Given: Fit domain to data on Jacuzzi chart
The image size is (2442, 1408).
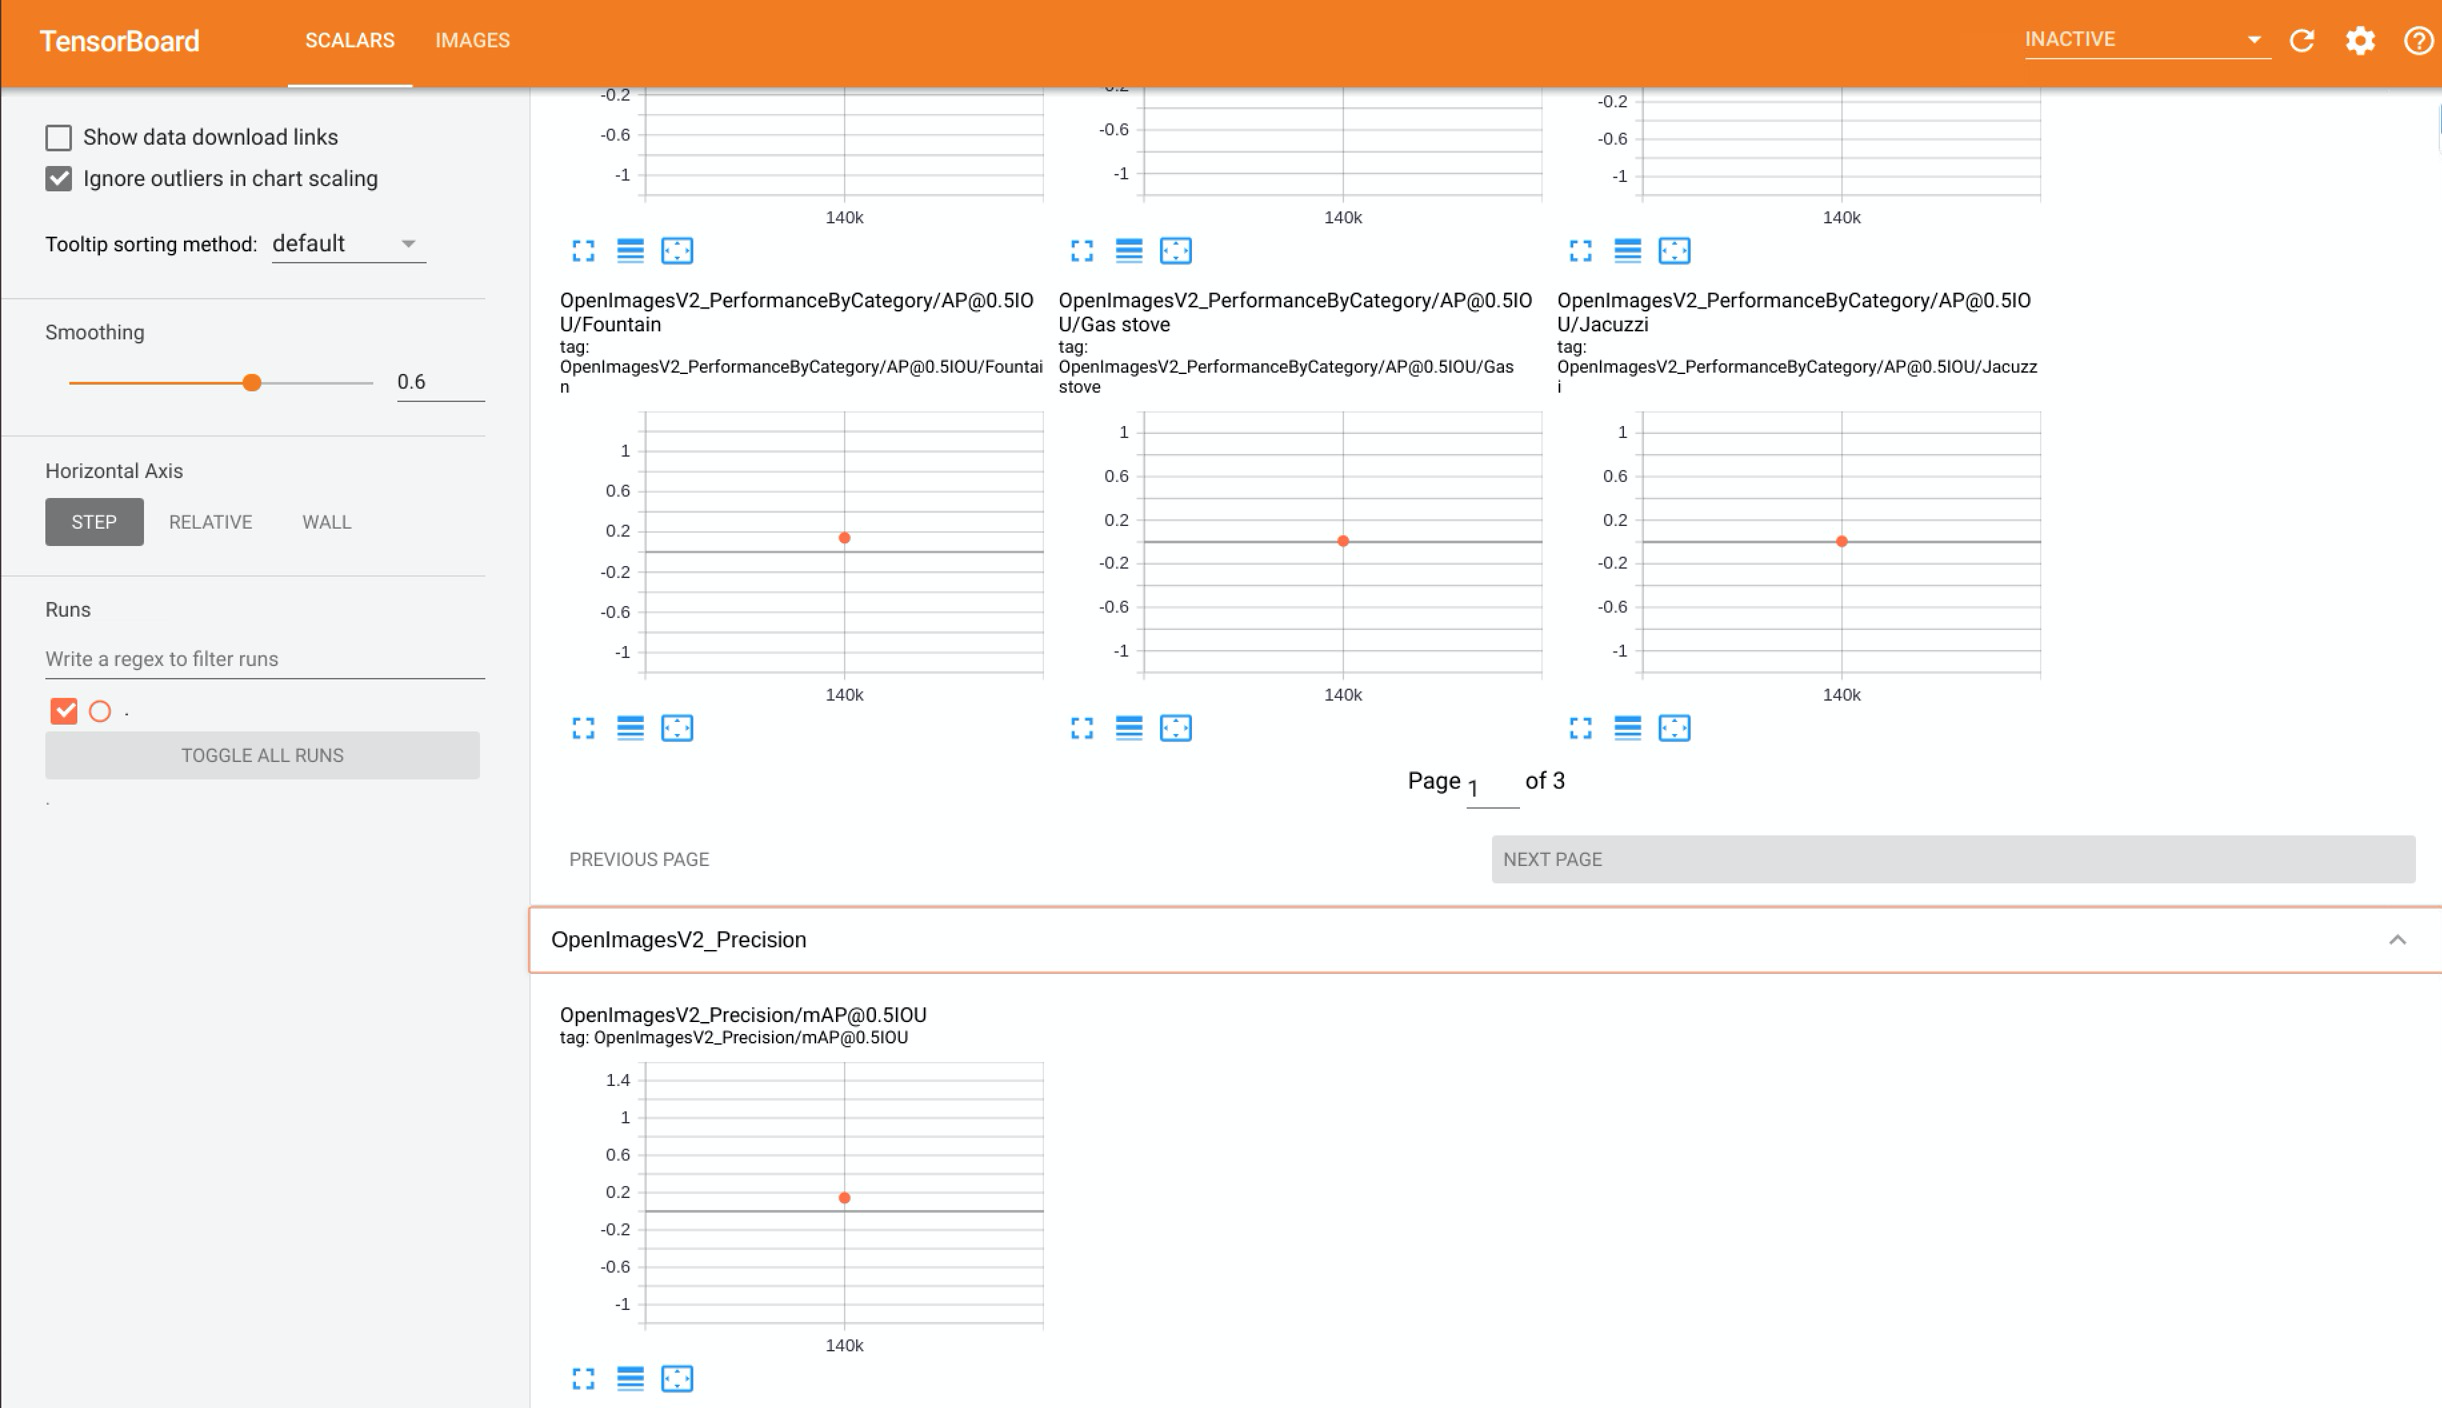Looking at the screenshot, I should coord(1674,728).
